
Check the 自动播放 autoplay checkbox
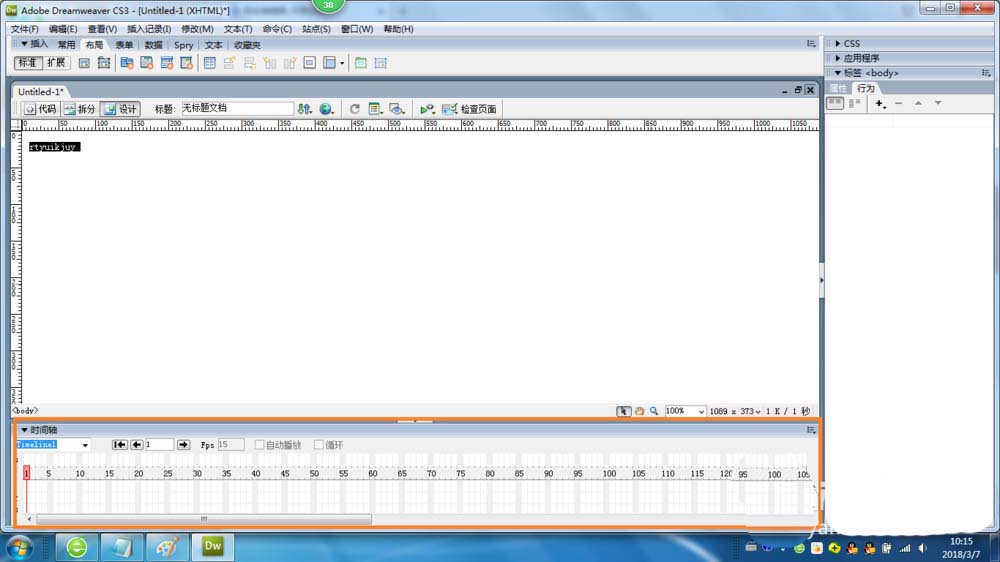pos(259,445)
